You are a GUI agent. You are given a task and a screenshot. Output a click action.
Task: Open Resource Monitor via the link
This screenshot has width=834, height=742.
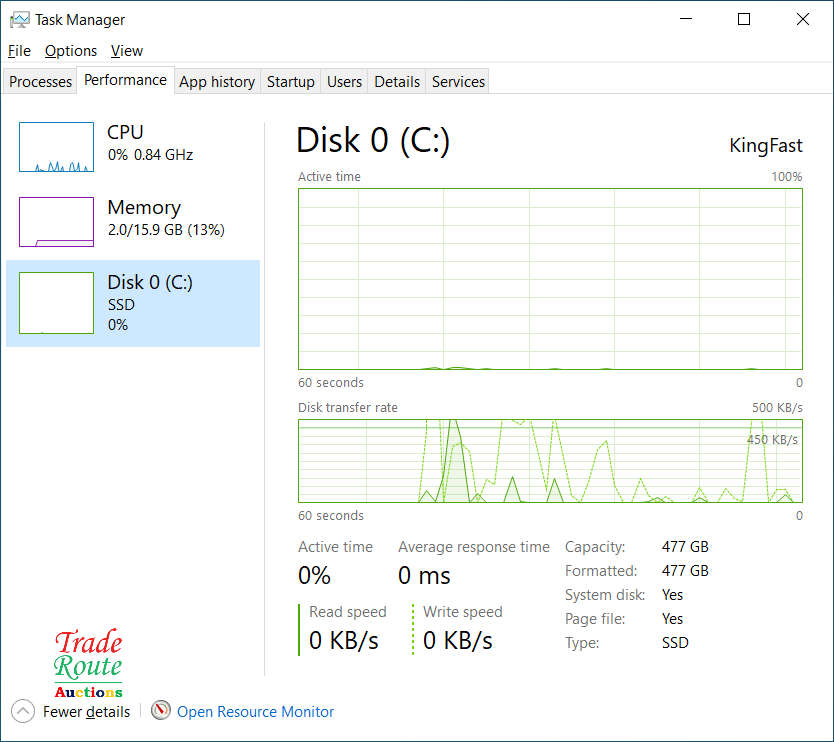255,711
